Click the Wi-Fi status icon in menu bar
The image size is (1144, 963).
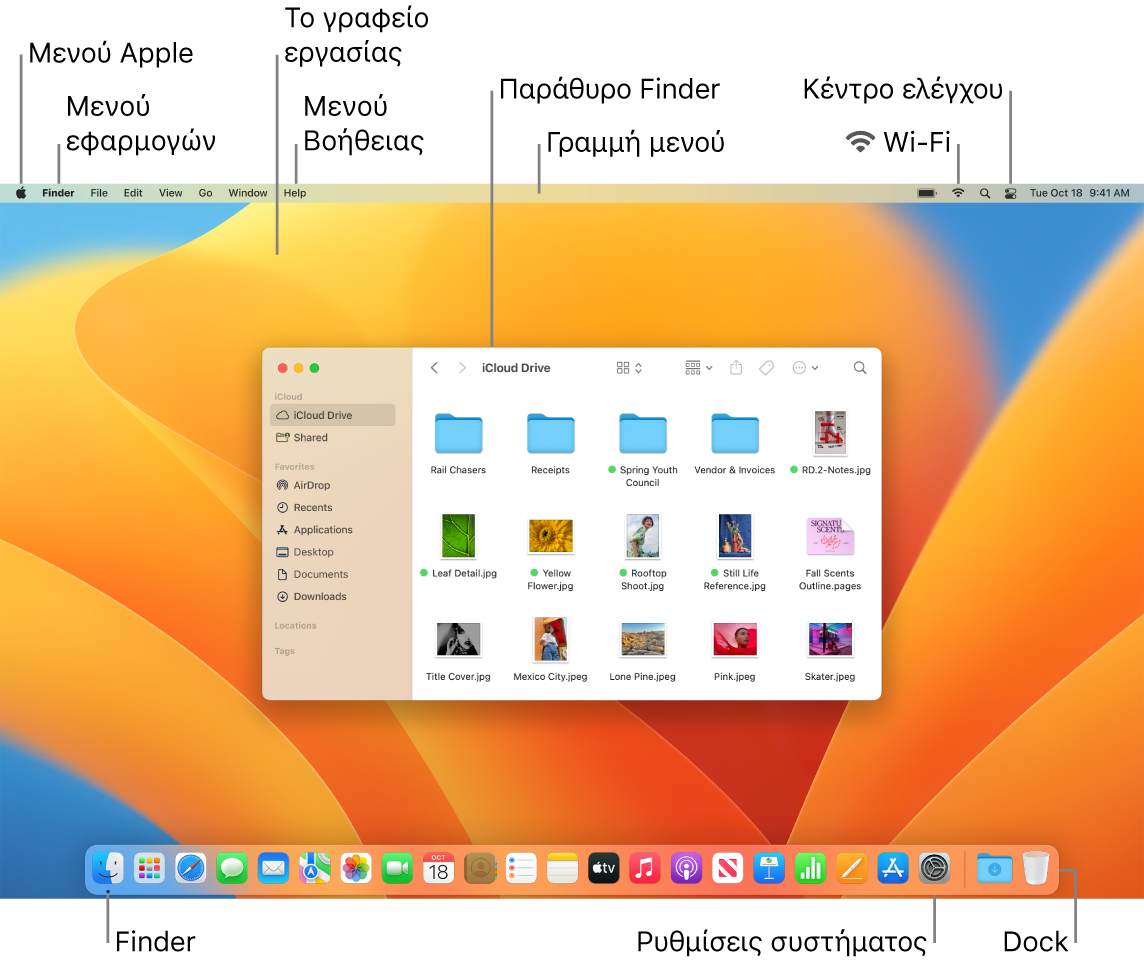pyautogui.click(x=958, y=192)
